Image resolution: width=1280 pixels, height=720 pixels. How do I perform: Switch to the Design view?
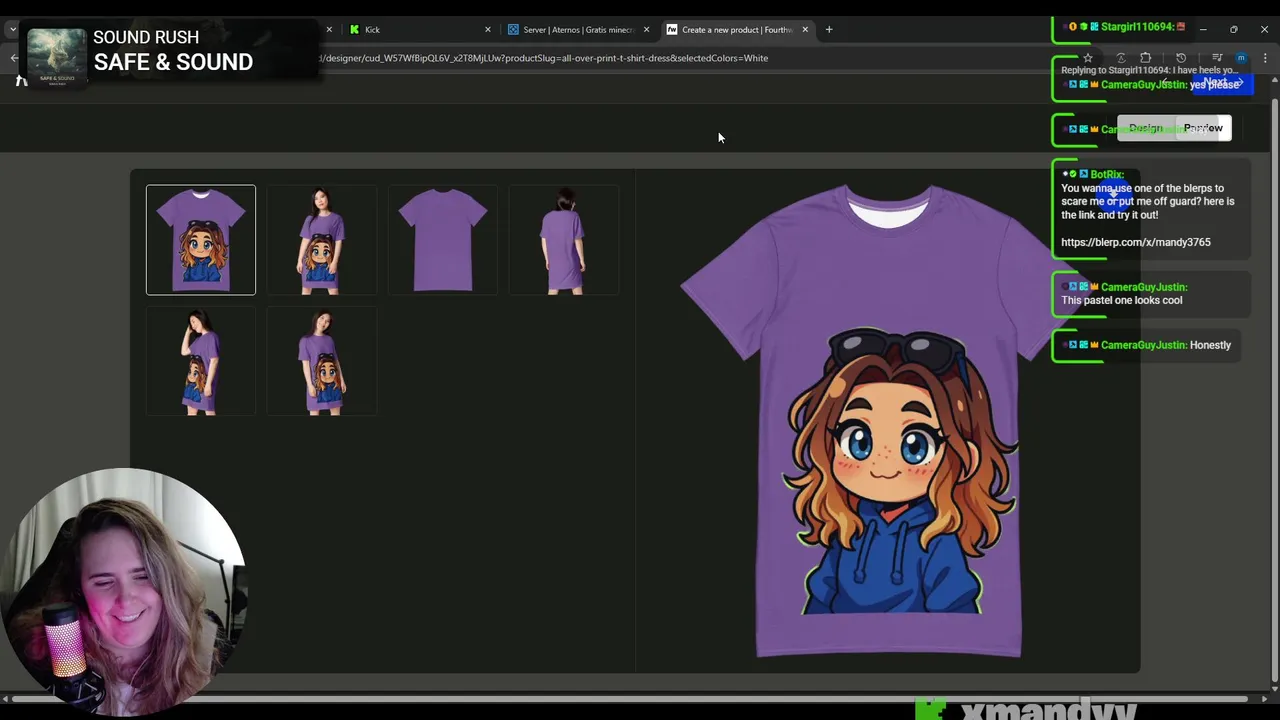[x=1146, y=128]
